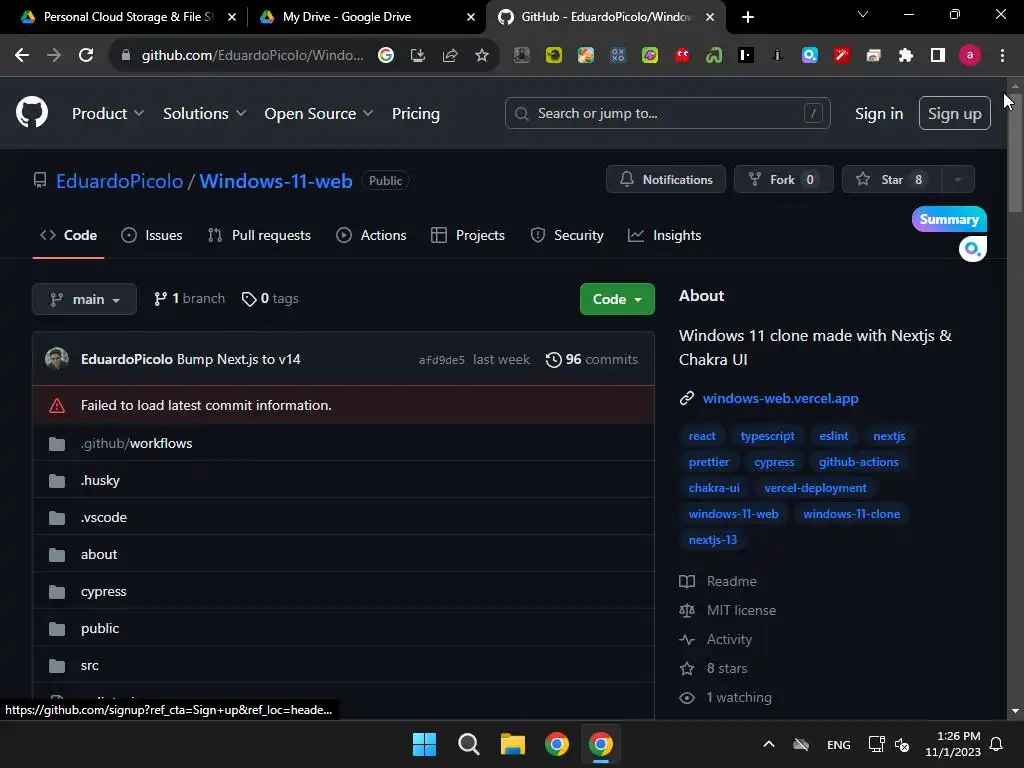
Task: Click the tab search chevron in title bar
Action: tap(863, 14)
